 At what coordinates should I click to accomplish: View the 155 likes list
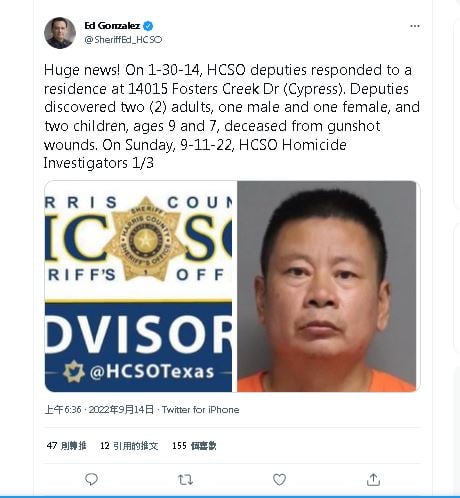[x=194, y=445]
